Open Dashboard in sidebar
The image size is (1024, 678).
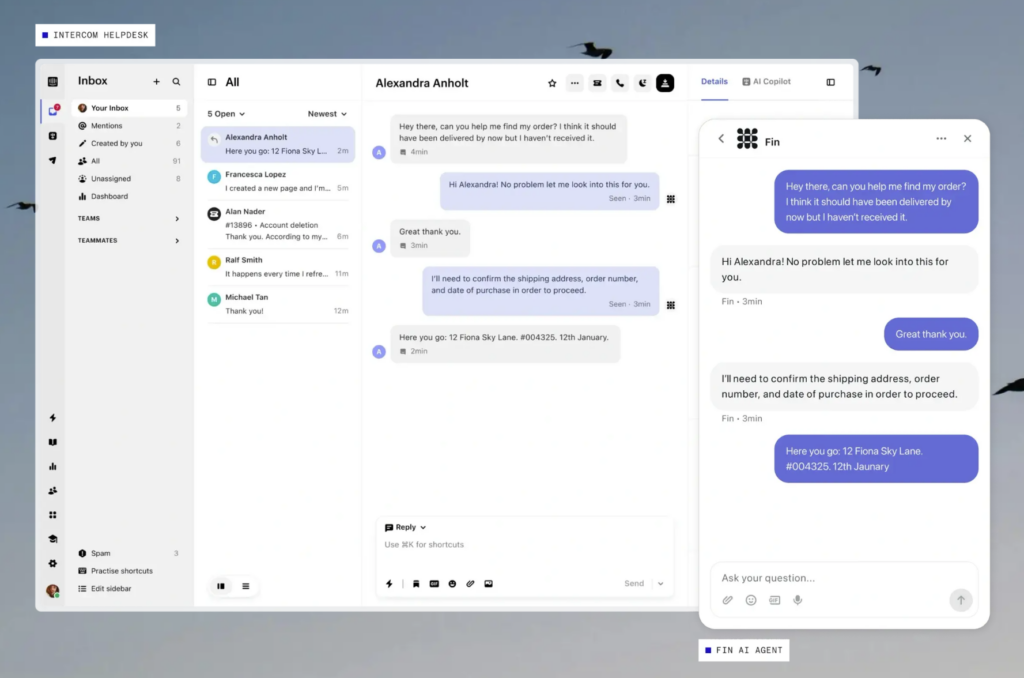click(x=129, y=196)
